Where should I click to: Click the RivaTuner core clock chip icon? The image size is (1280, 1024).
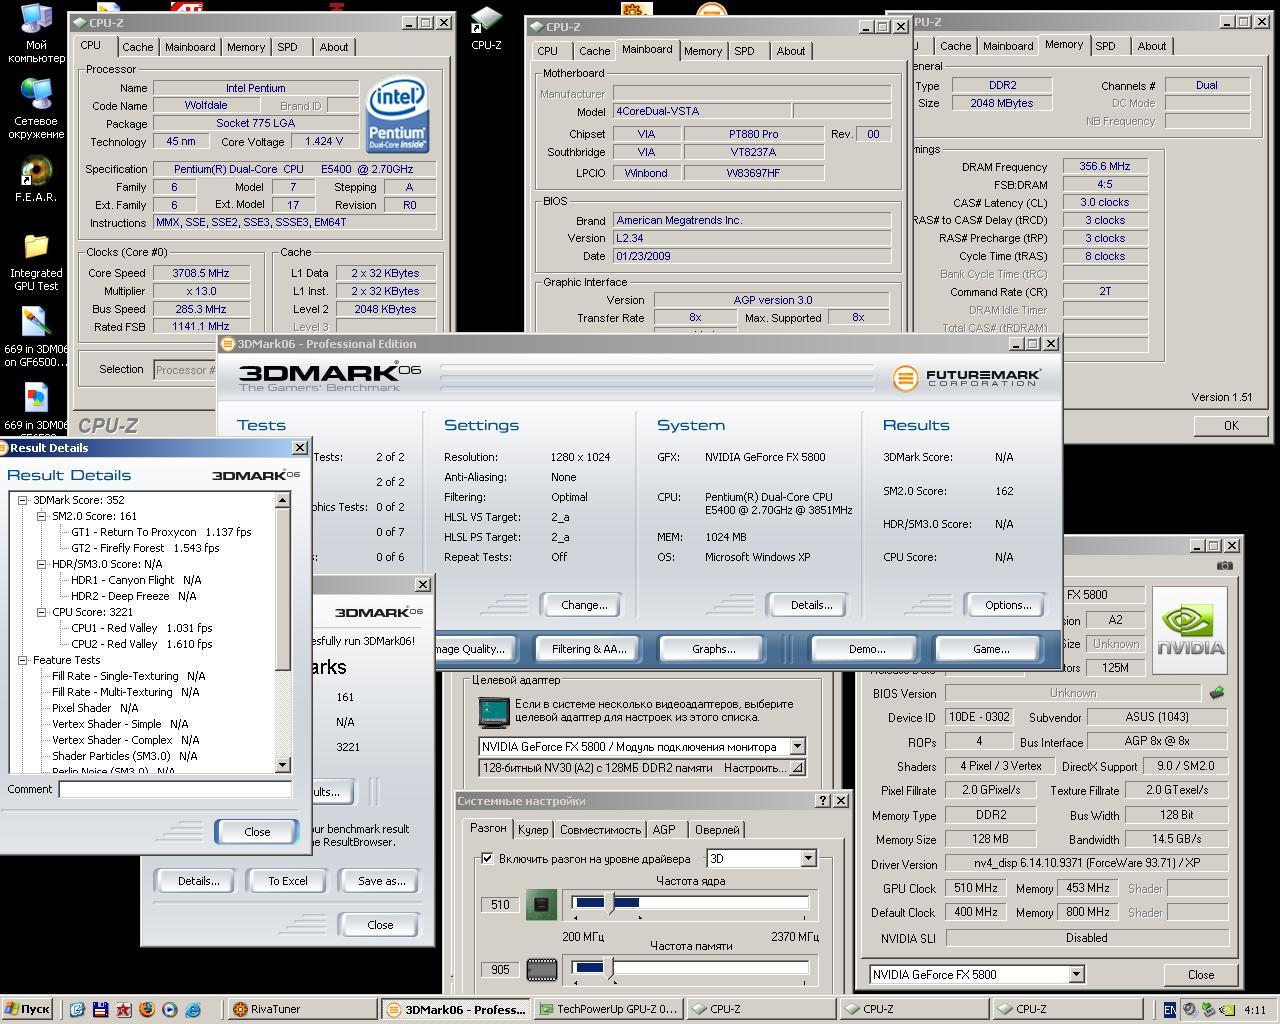coord(541,904)
